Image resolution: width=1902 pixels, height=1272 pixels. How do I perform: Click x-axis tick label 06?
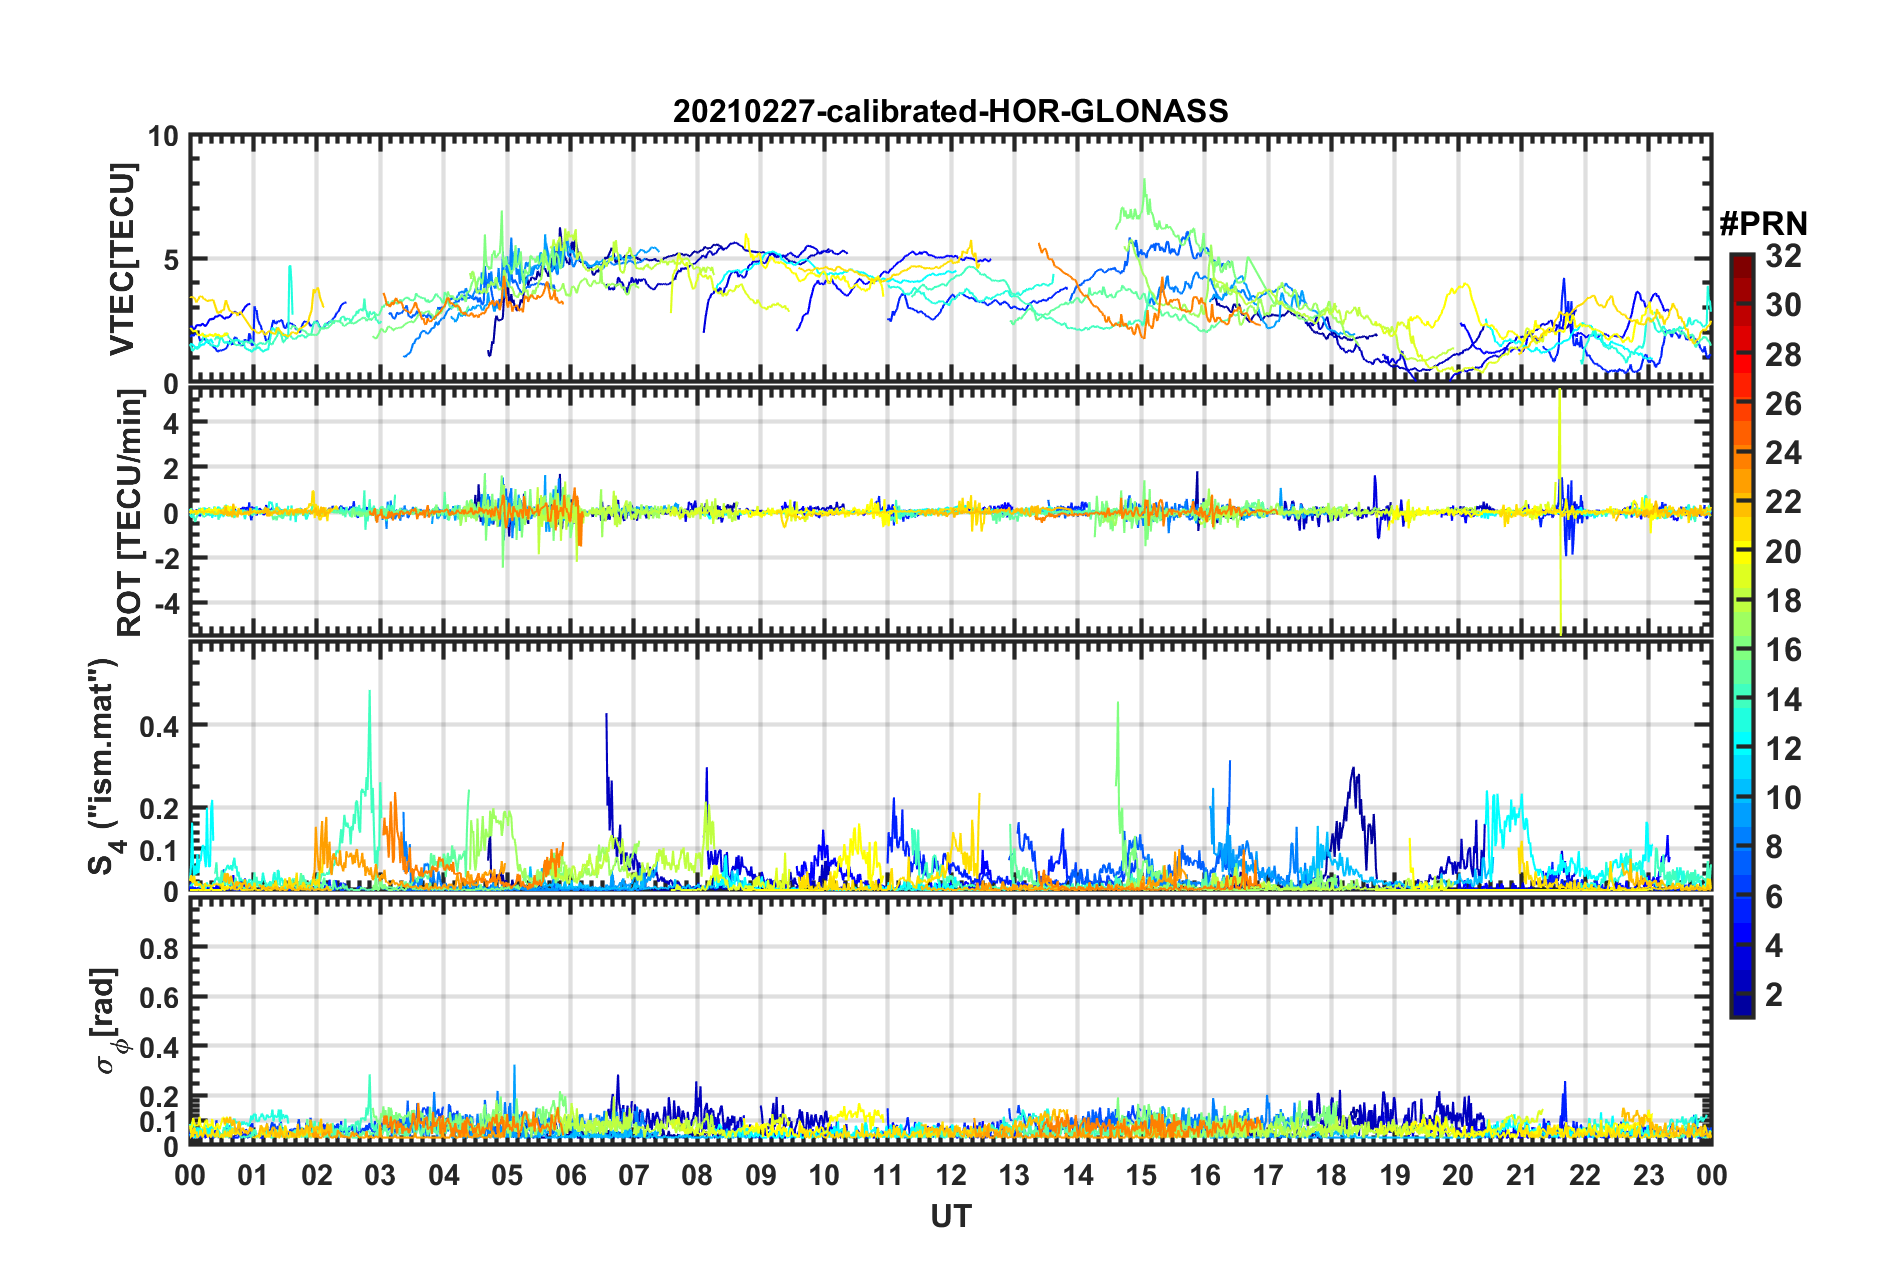point(571,1175)
